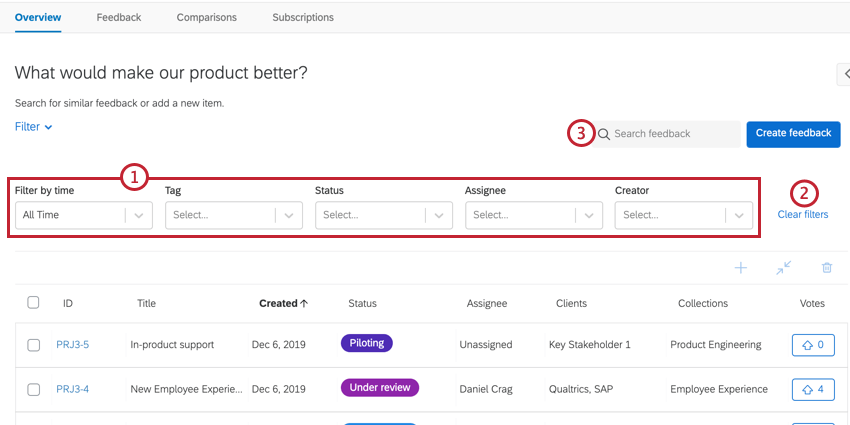Viewport: 850px width, 425px height.
Task: Click the Clear filters link
Action: (802, 214)
